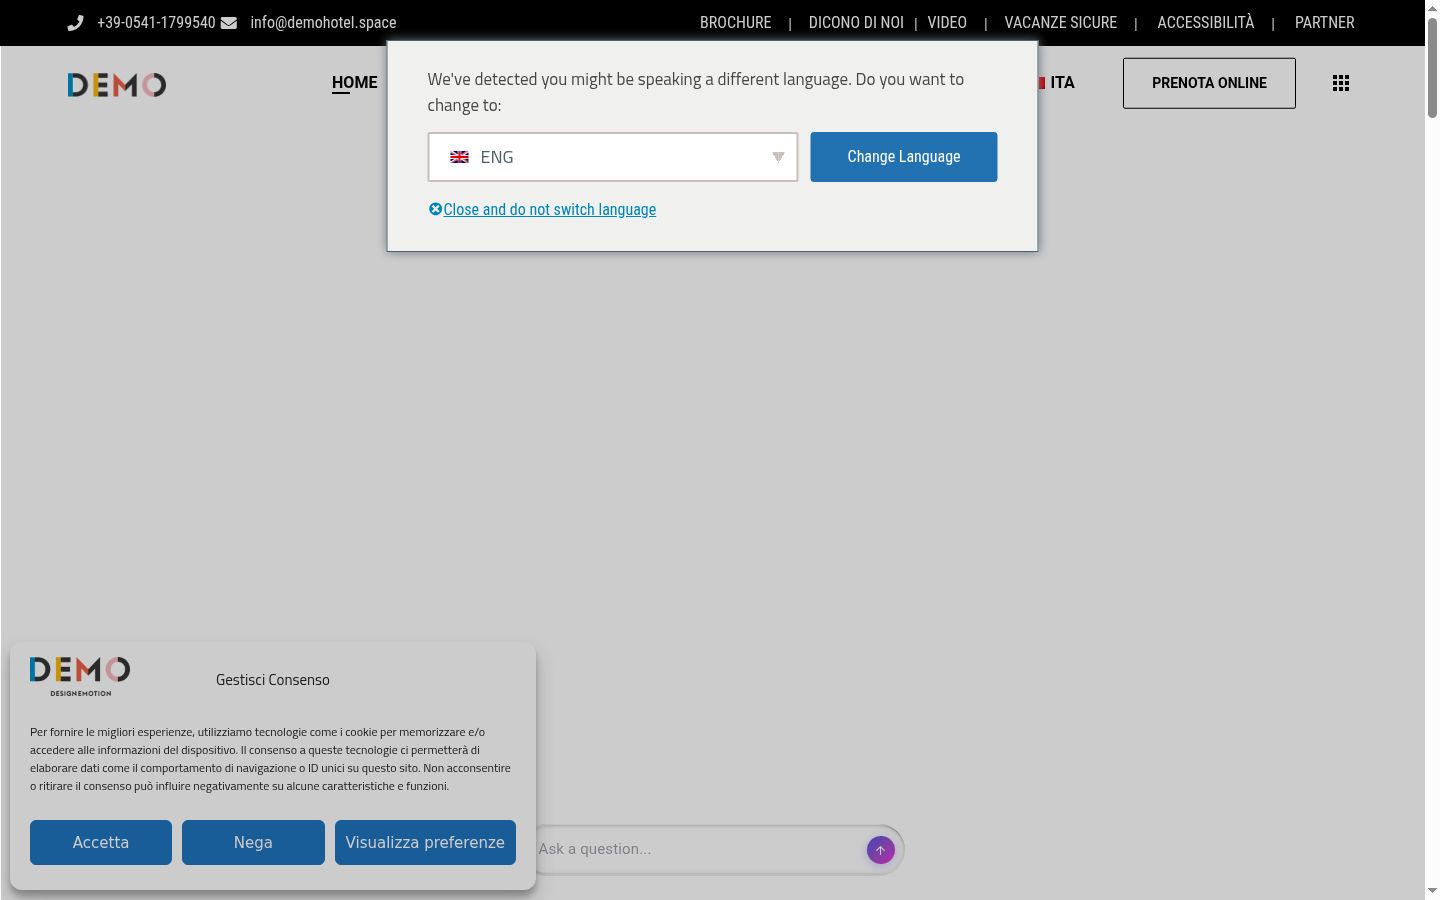Open the ITA language switcher
The height and width of the screenshot is (900, 1440).
pos(1055,83)
